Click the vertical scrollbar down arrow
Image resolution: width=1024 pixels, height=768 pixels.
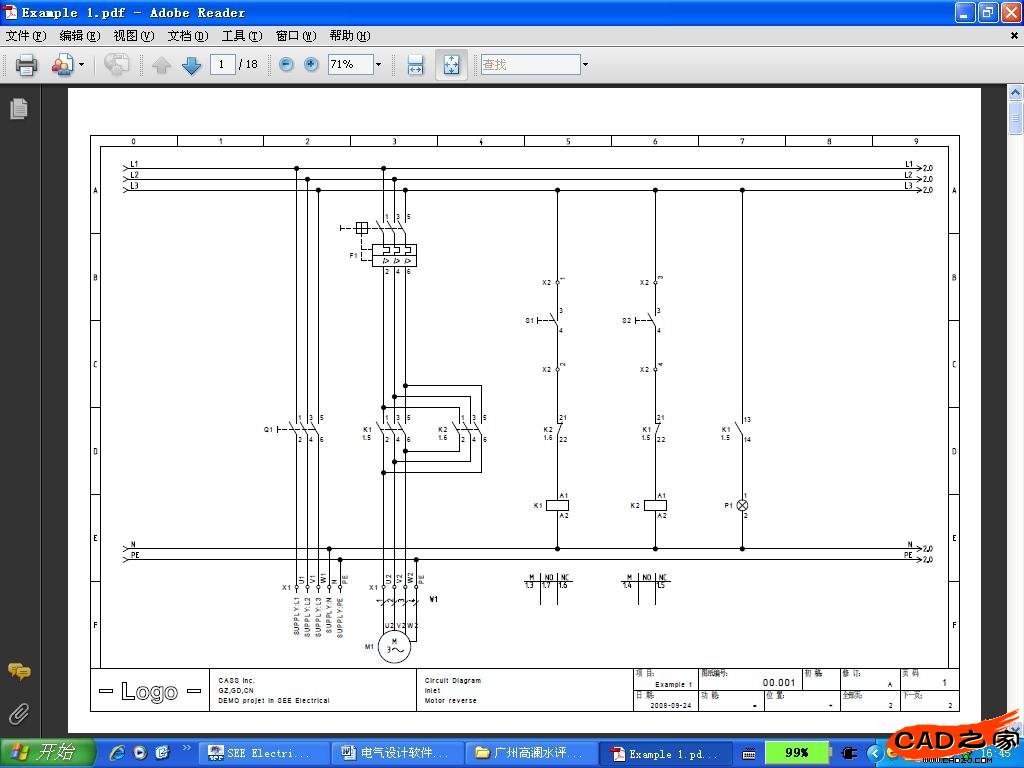point(1016,728)
